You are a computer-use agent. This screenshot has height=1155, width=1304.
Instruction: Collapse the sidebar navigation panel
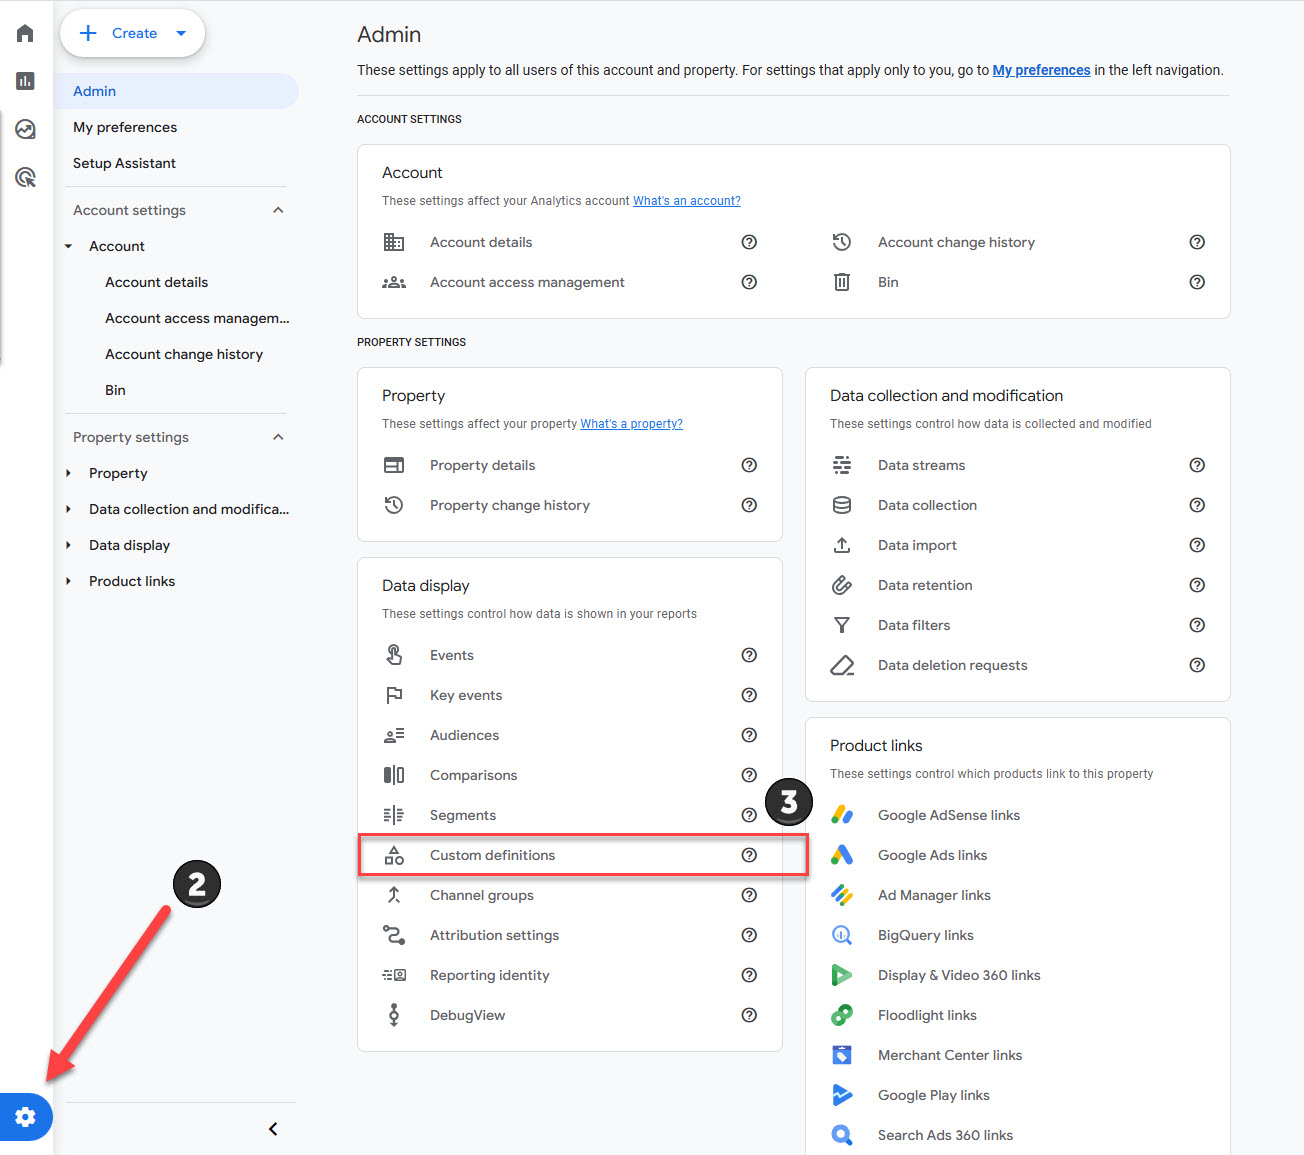tap(273, 1129)
